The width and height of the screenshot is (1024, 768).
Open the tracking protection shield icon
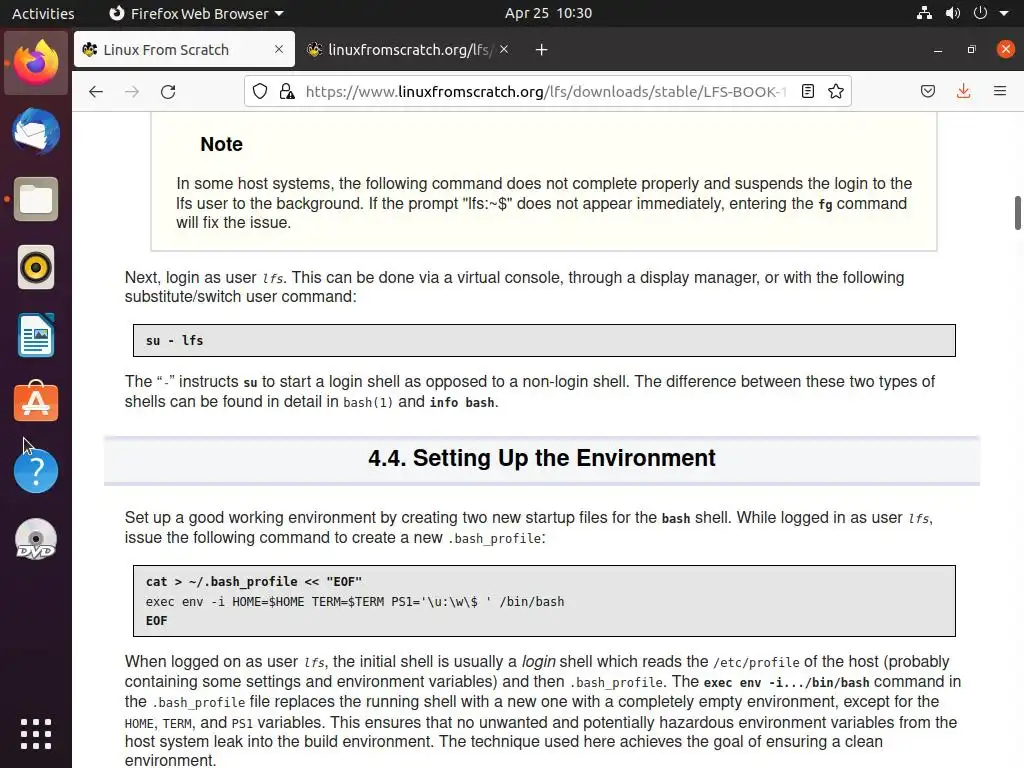(260, 91)
